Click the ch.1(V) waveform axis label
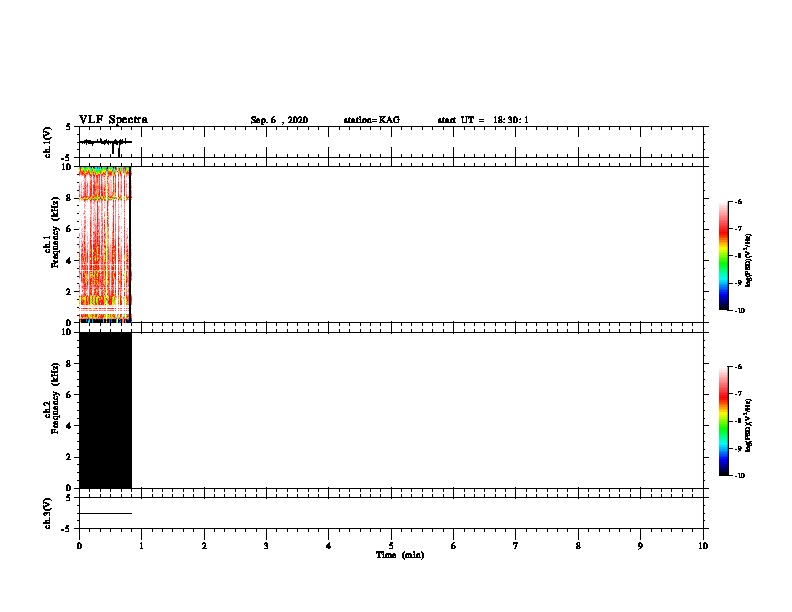The width and height of the screenshot is (792, 612). click(x=47, y=142)
